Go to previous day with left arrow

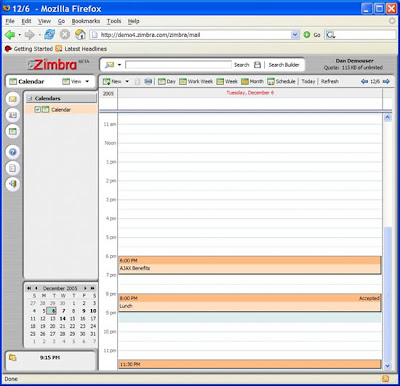click(x=364, y=81)
